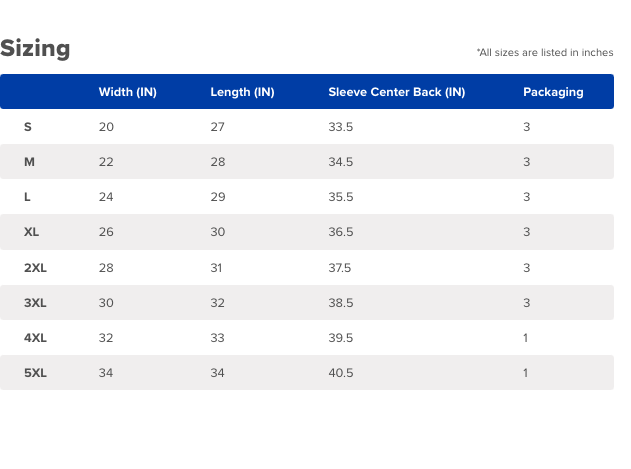The image size is (631, 469).
Task: Click the width value 20 for size S
Action: point(106,127)
